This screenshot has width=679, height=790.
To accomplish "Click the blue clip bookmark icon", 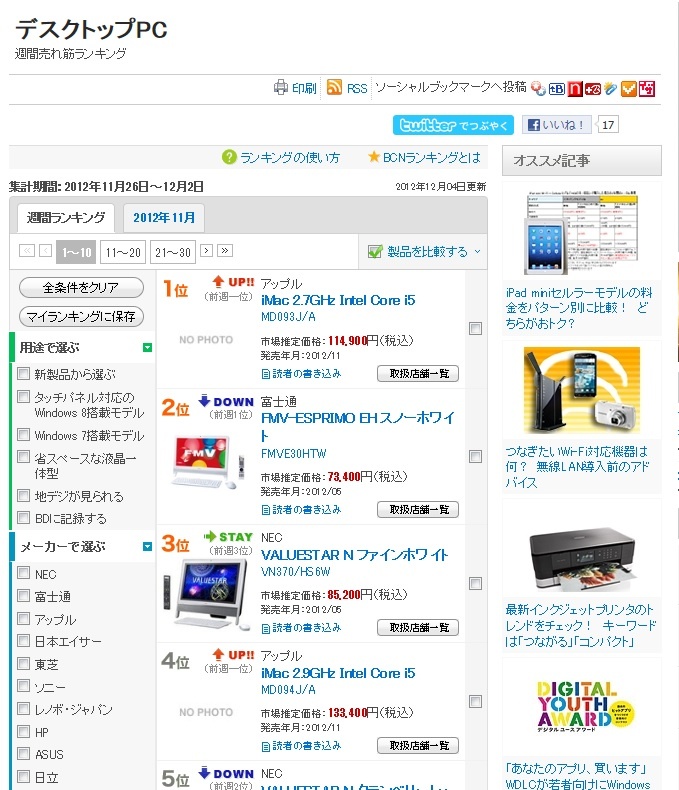I will 610,89.
